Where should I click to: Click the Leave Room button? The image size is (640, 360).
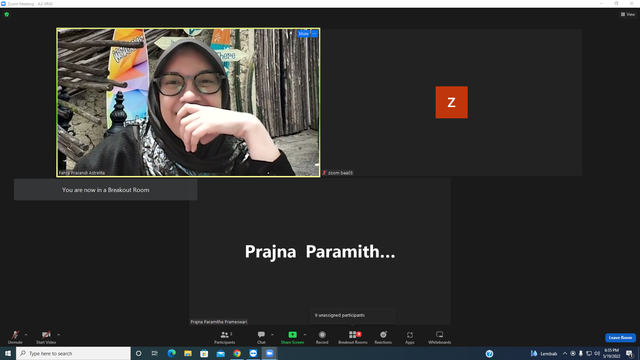click(620, 338)
